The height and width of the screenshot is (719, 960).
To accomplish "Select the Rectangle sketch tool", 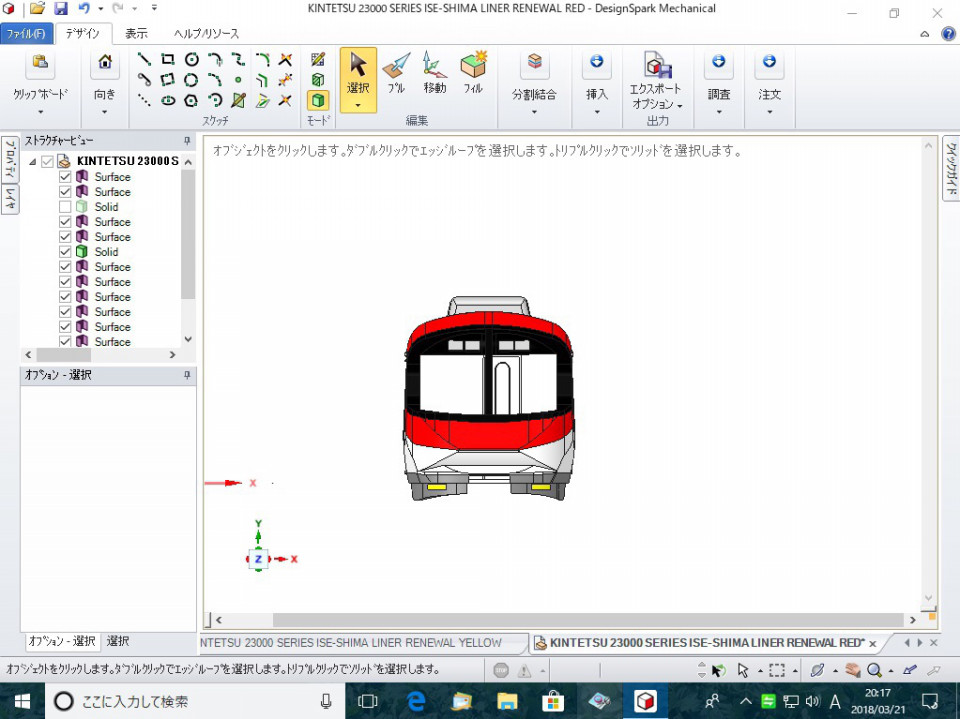I will (167, 59).
